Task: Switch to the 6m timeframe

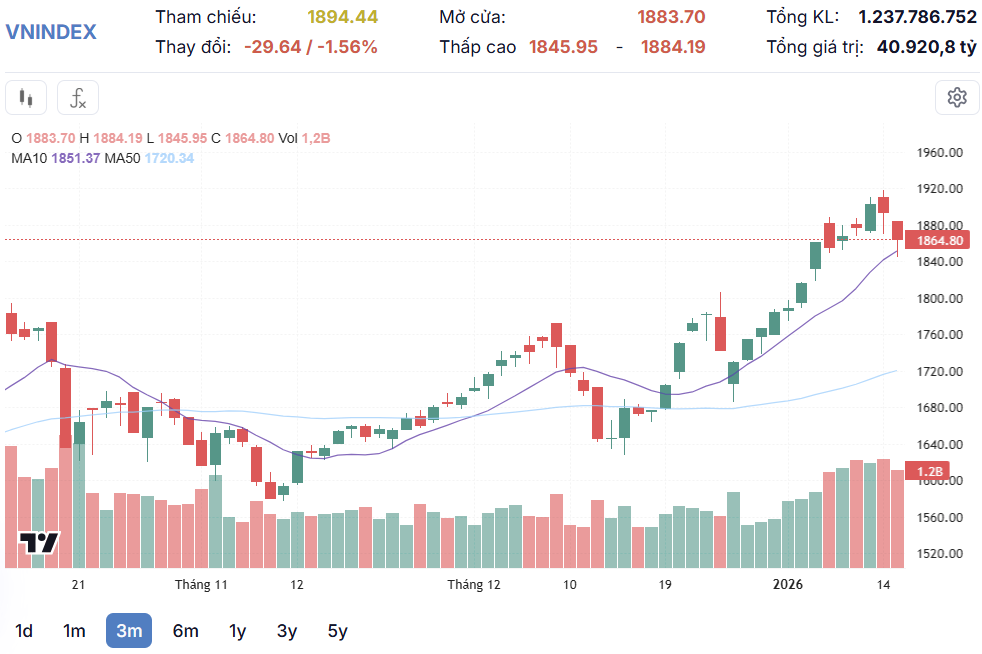Action: click(185, 631)
